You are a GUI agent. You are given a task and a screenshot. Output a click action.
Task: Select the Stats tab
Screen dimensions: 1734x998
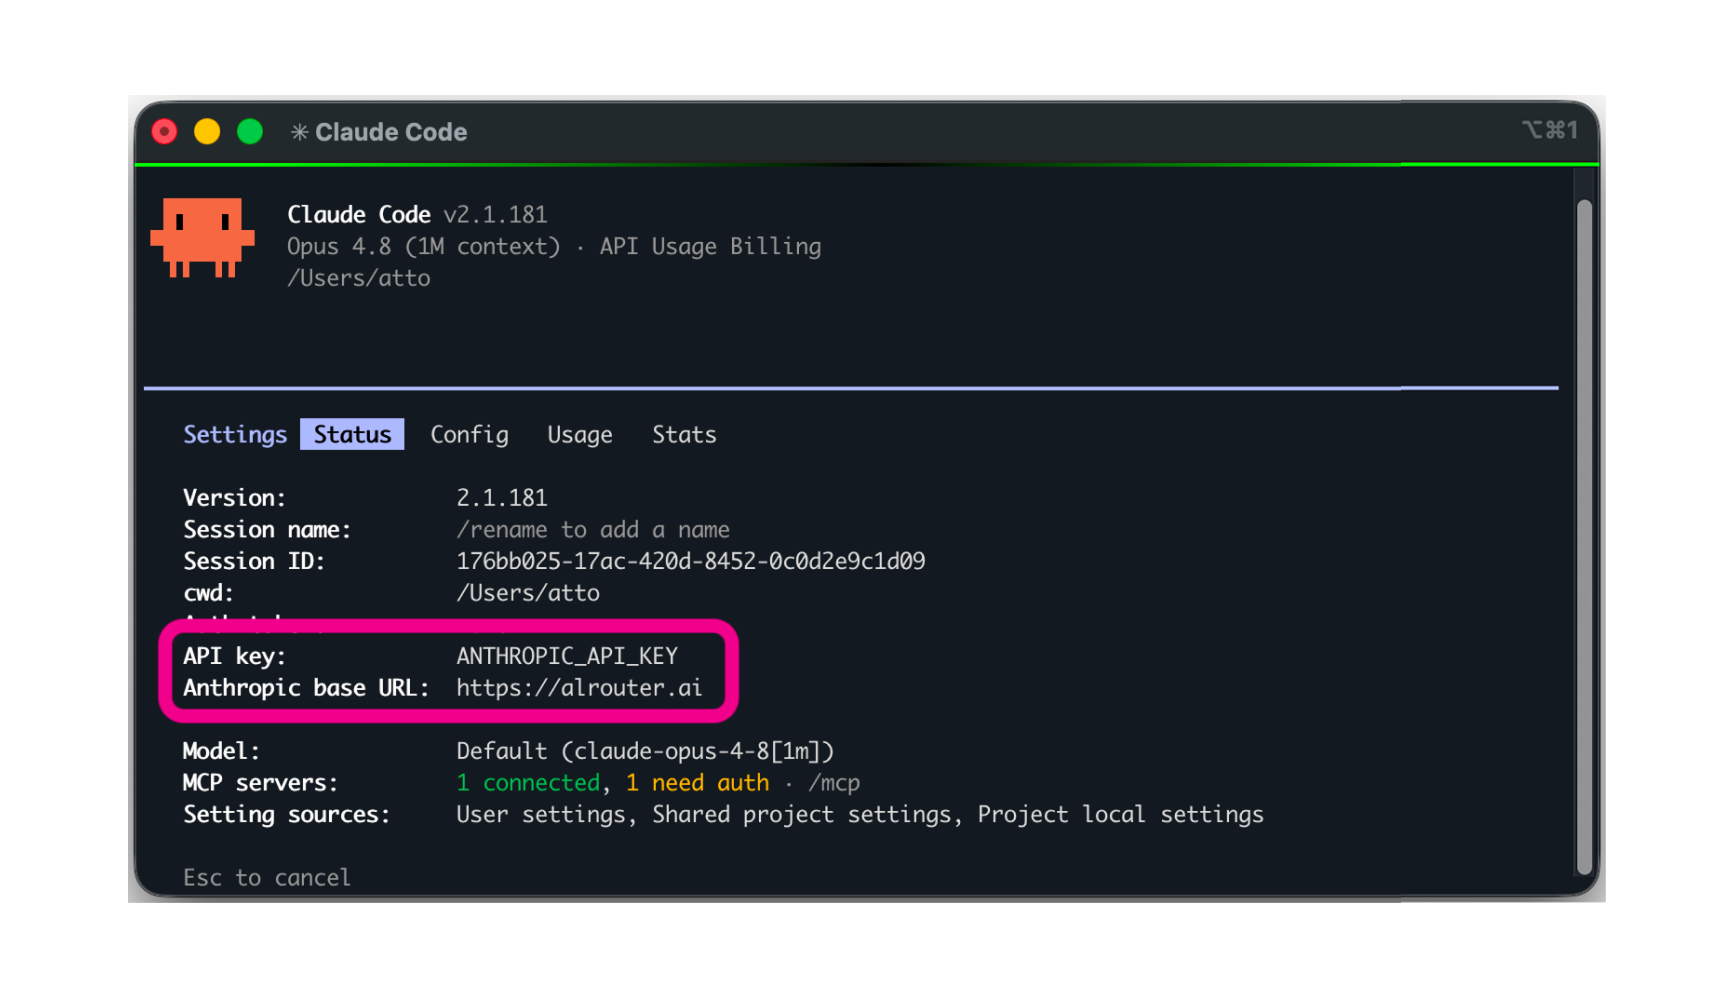684,435
